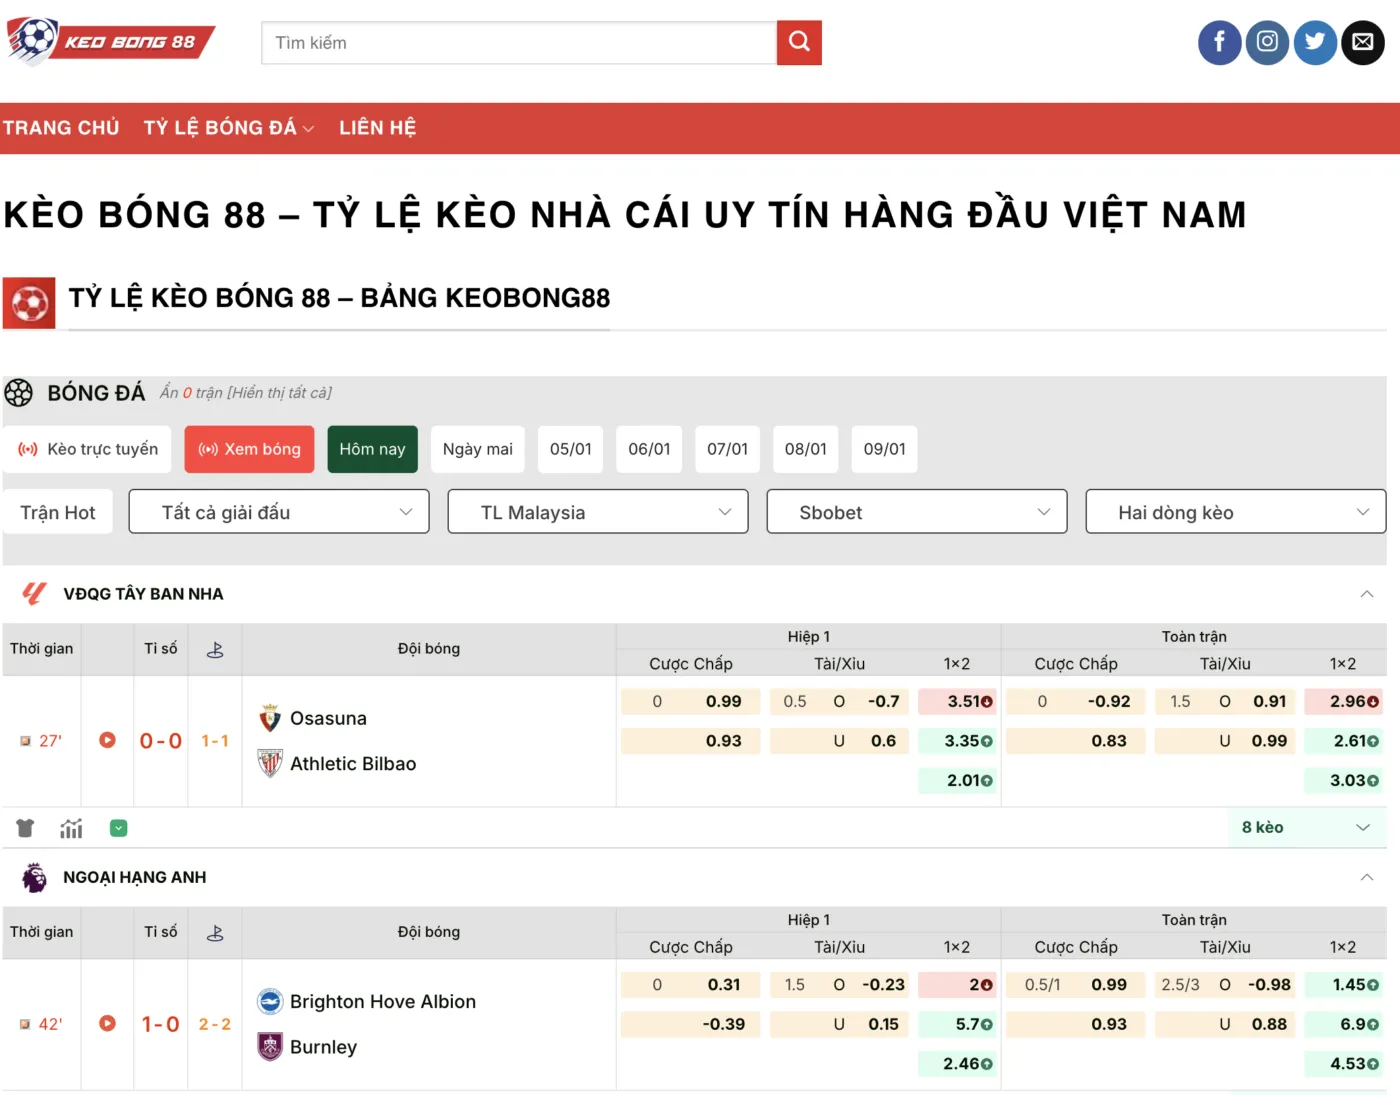This screenshot has width=1400, height=1095.
Task: Open the Tỷ lệ bóng đá menu
Action: point(228,128)
